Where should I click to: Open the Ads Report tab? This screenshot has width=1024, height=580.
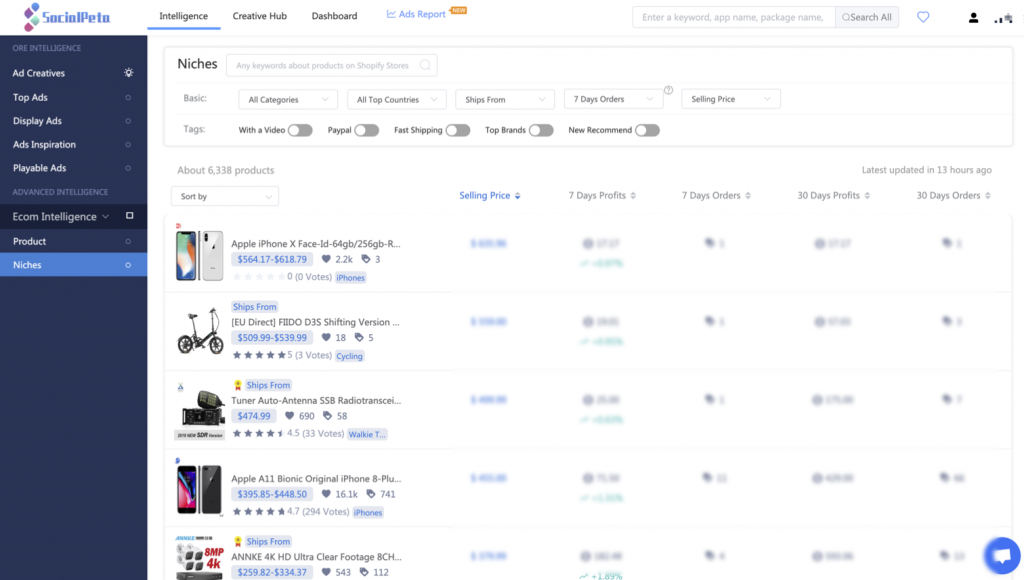coord(422,14)
